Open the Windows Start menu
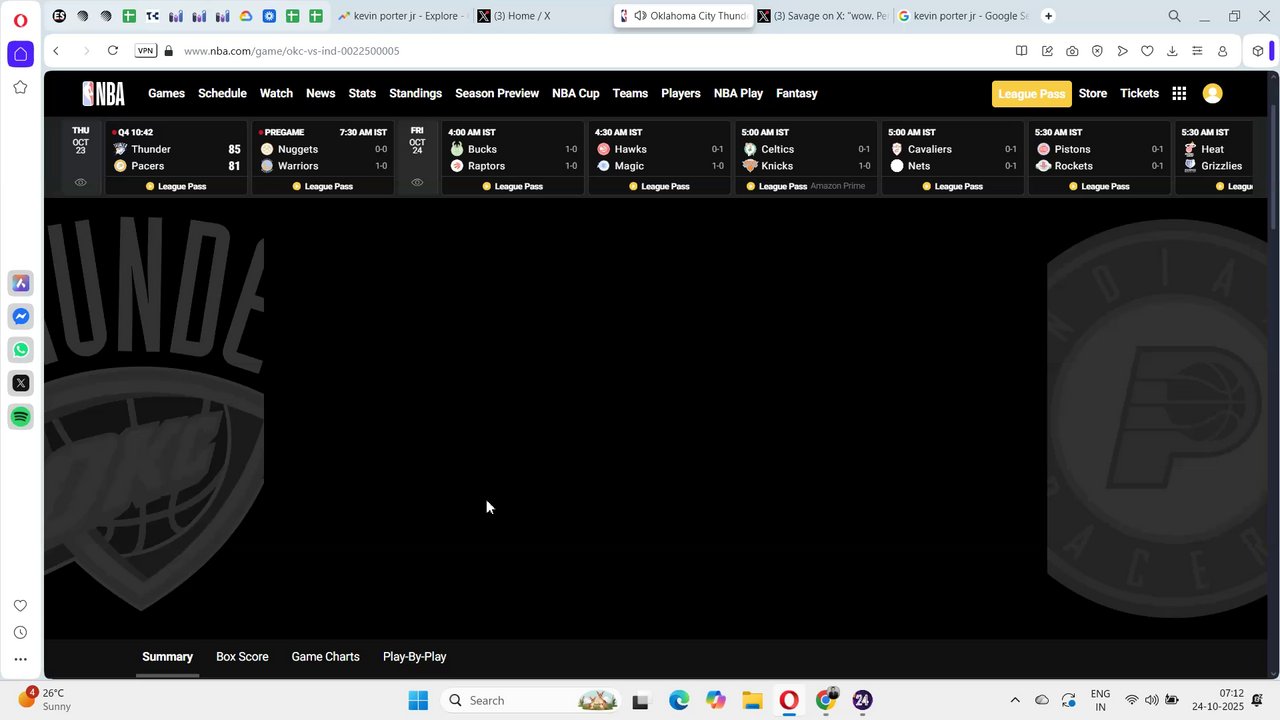The height and width of the screenshot is (720, 1280). (418, 700)
